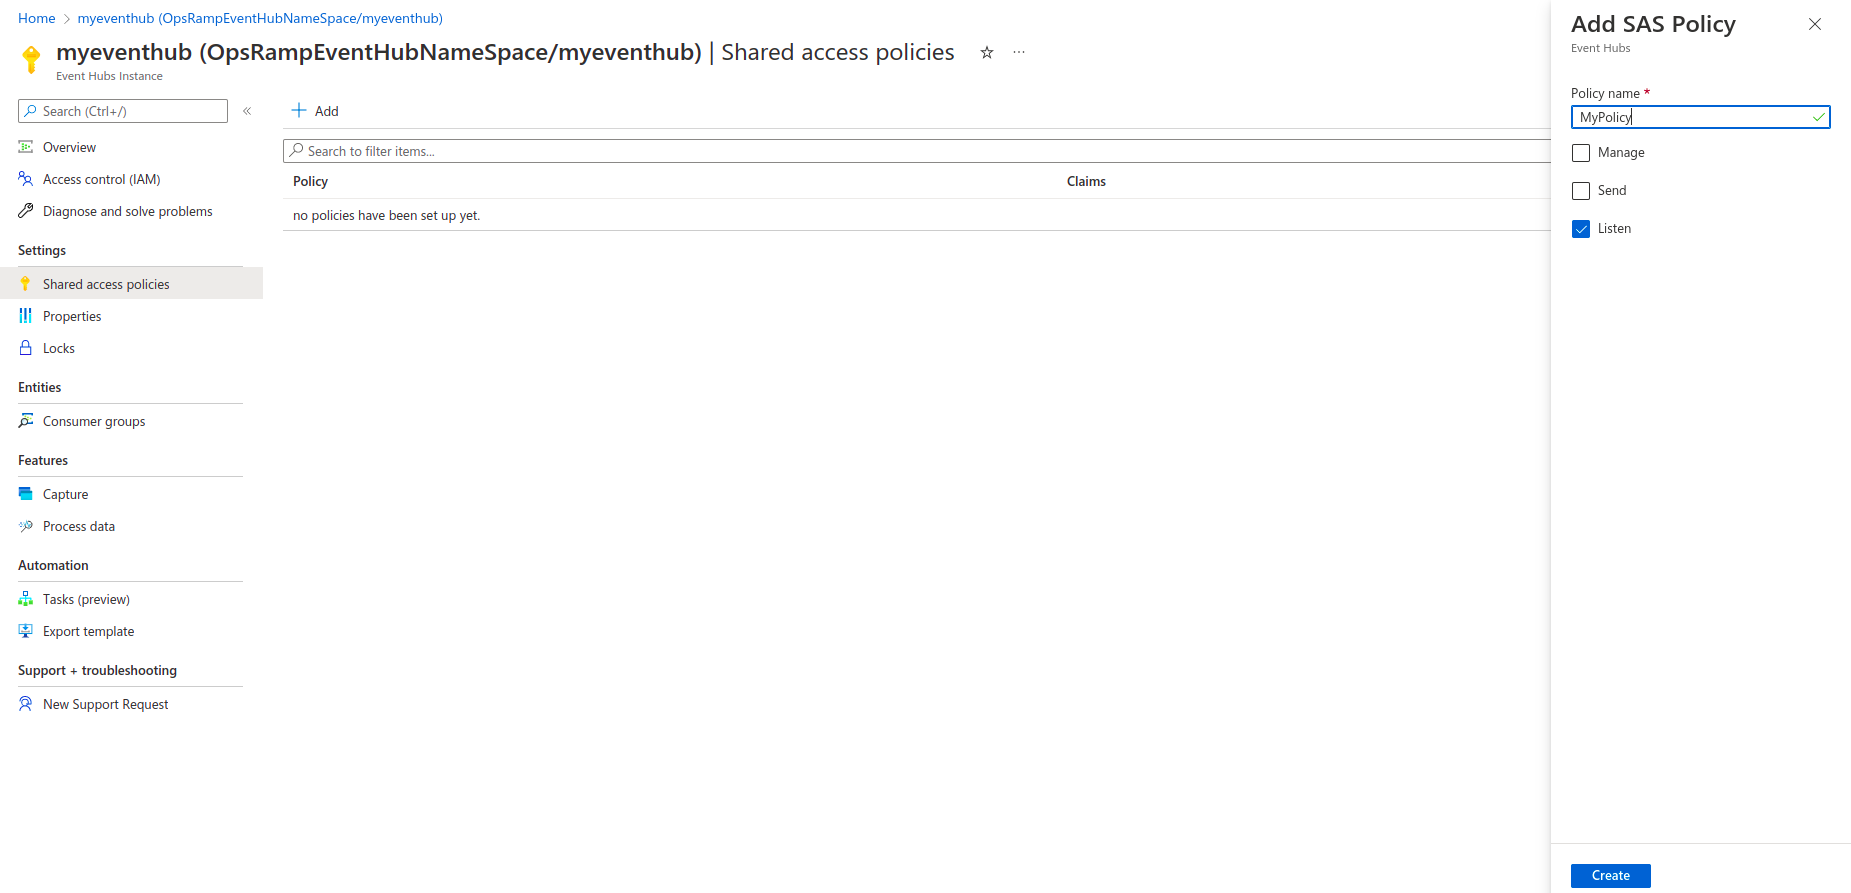Enable the Manage checkbox
The height and width of the screenshot is (893, 1851).
coord(1581,153)
